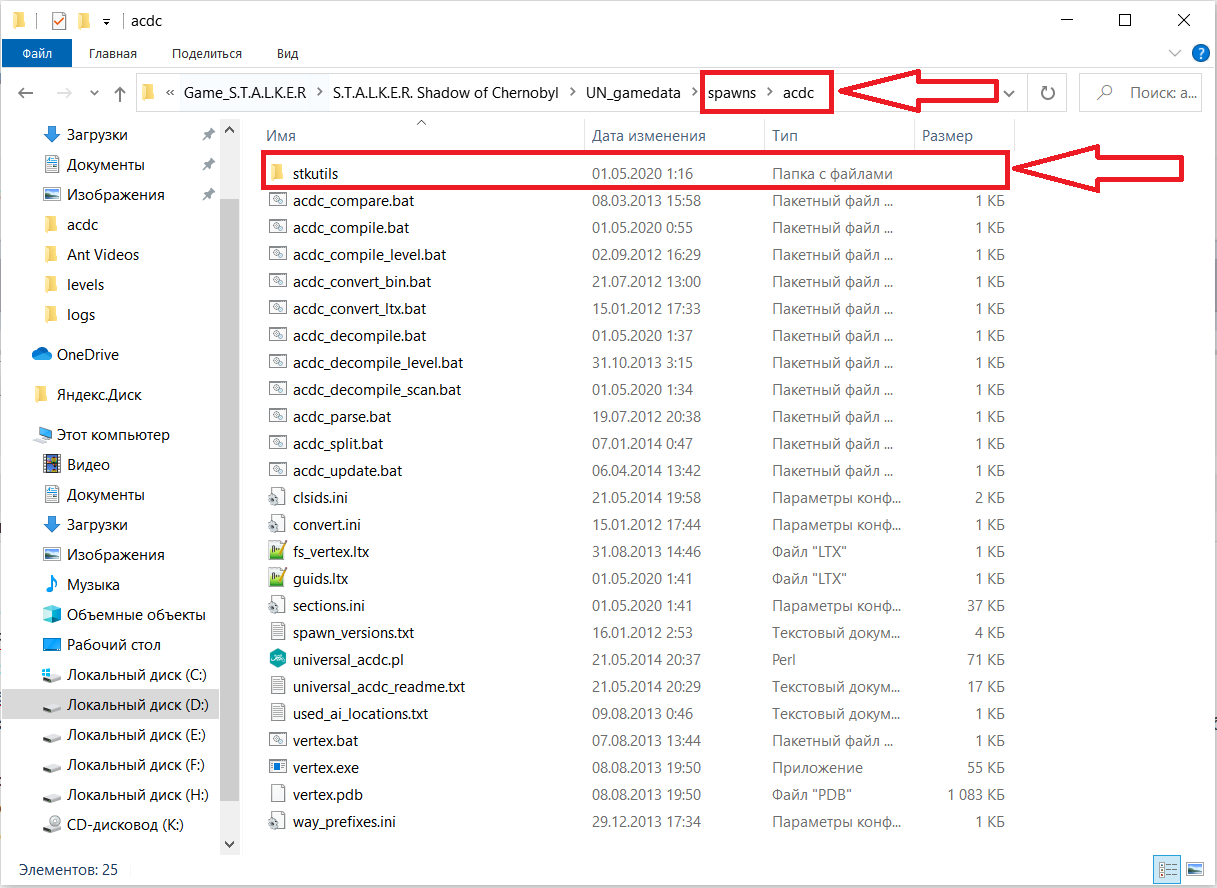The image size is (1217, 888).
Task: Expand hidden path breadcrumb chevrons
Action: 170,93
